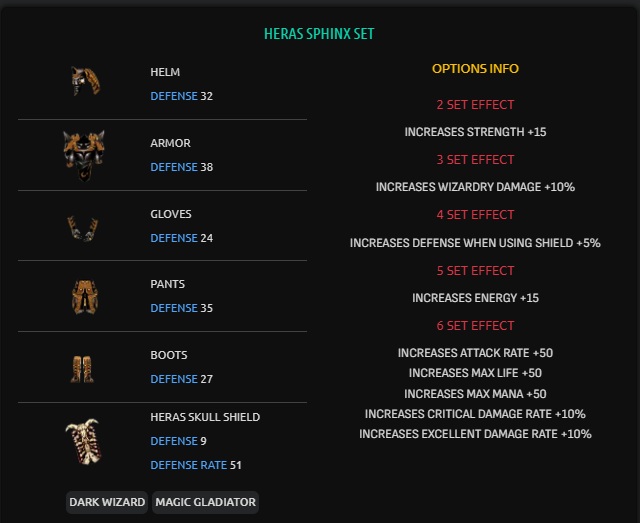Click the 4 Set Effect label

coord(475,215)
